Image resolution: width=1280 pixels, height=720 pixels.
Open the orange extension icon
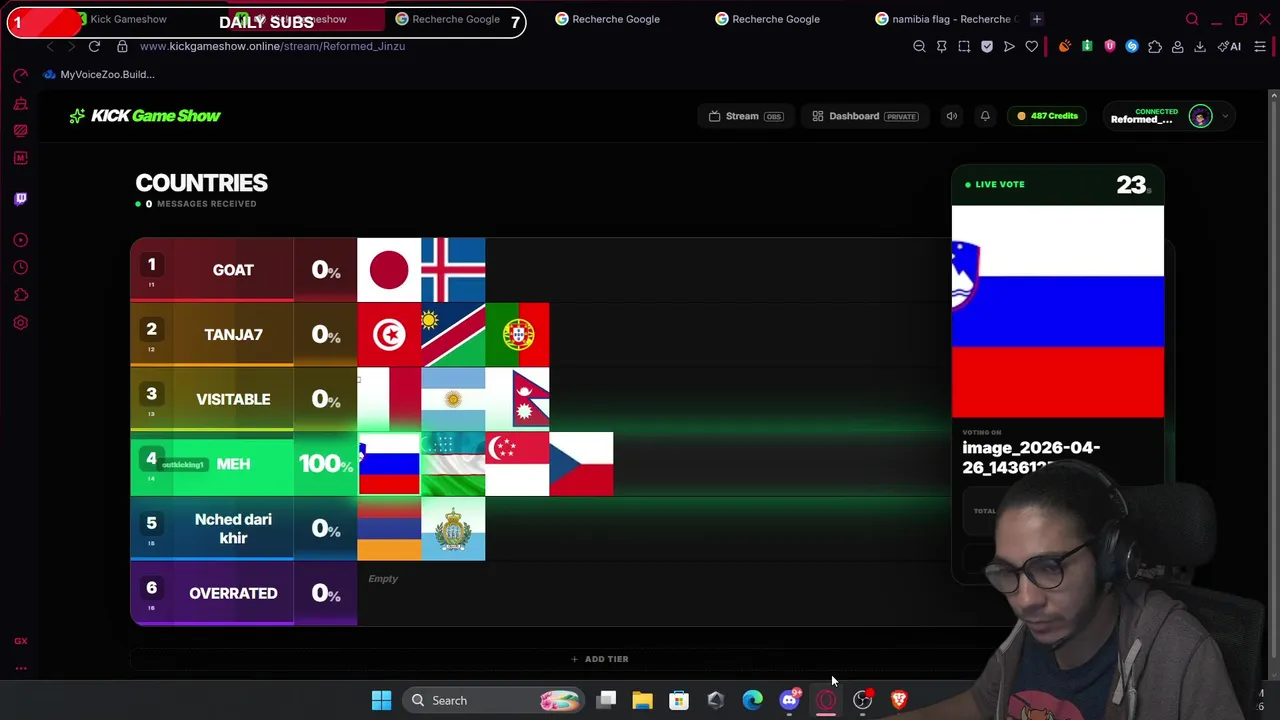(x=1064, y=46)
